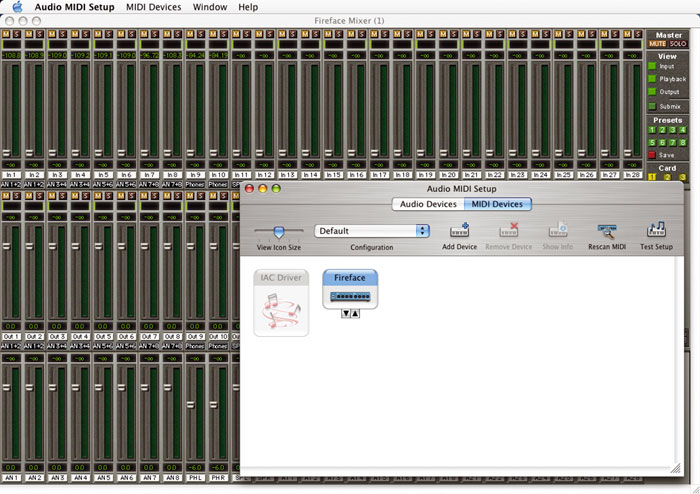Select the Fireface MIDI device icon
The width and height of the screenshot is (700, 494).
[350, 289]
